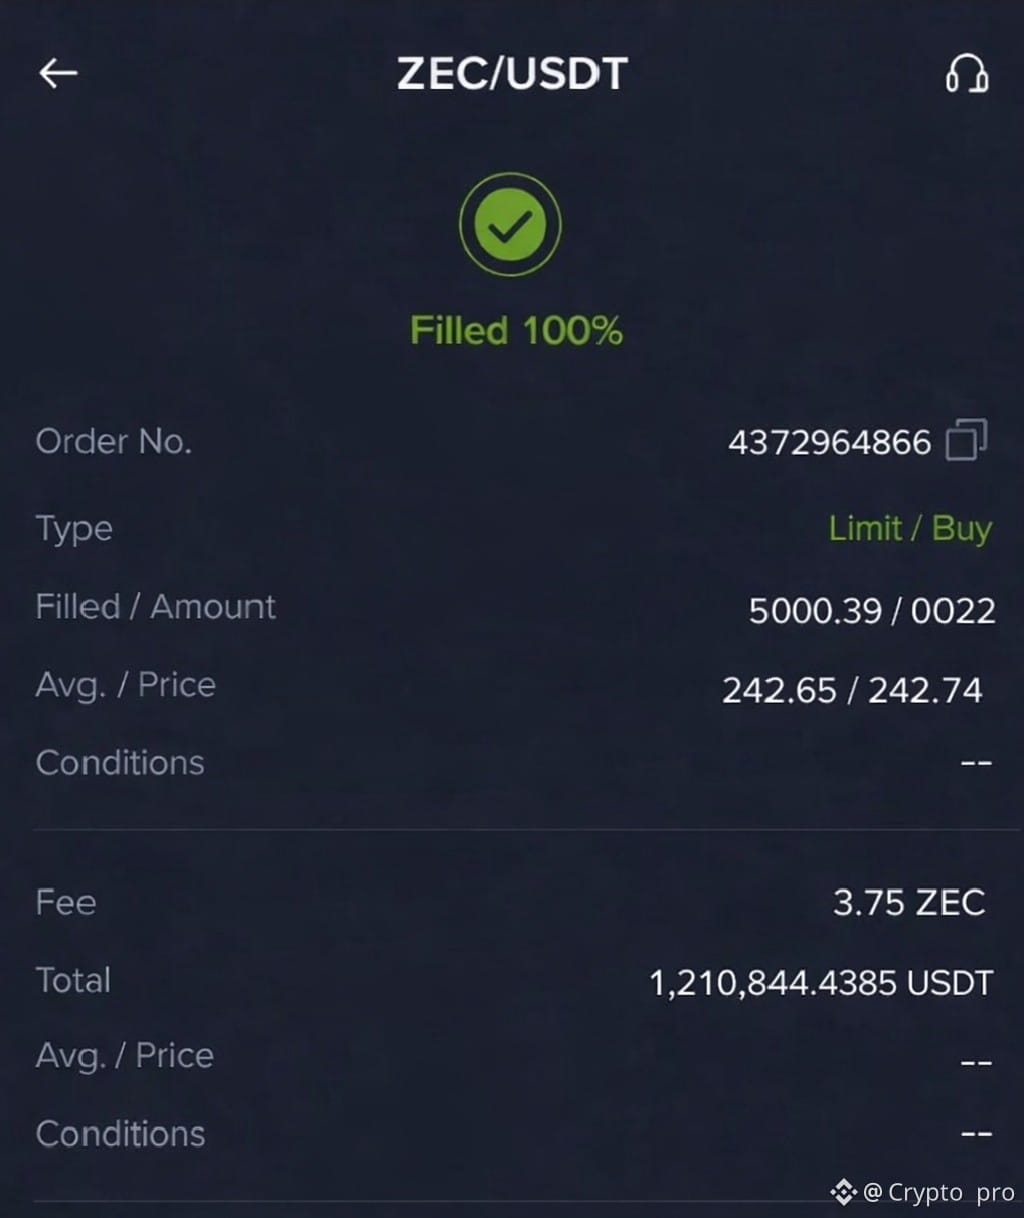Tap total 1,210,844.4385 USDT value
Image resolution: width=1024 pixels, height=1218 pixels.
(x=821, y=983)
